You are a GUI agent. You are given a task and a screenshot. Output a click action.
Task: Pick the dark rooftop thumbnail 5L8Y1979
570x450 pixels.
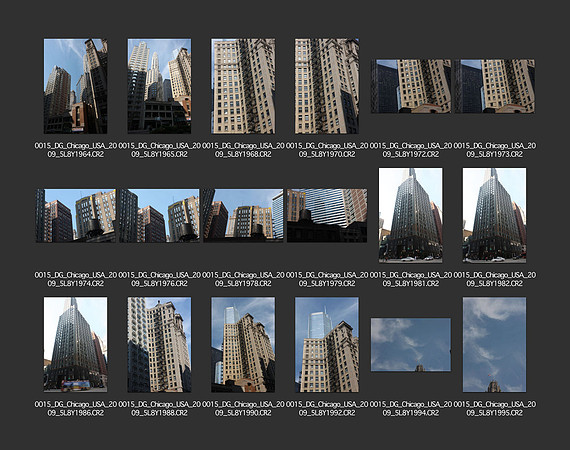327,216
